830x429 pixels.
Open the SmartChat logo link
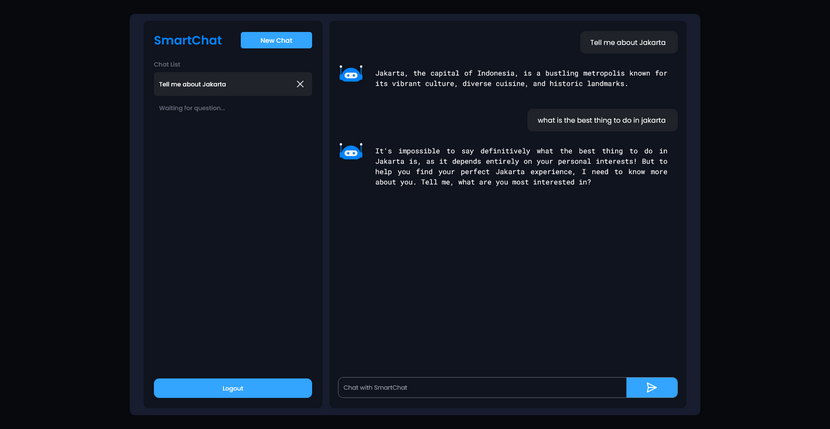pos(188,40)
